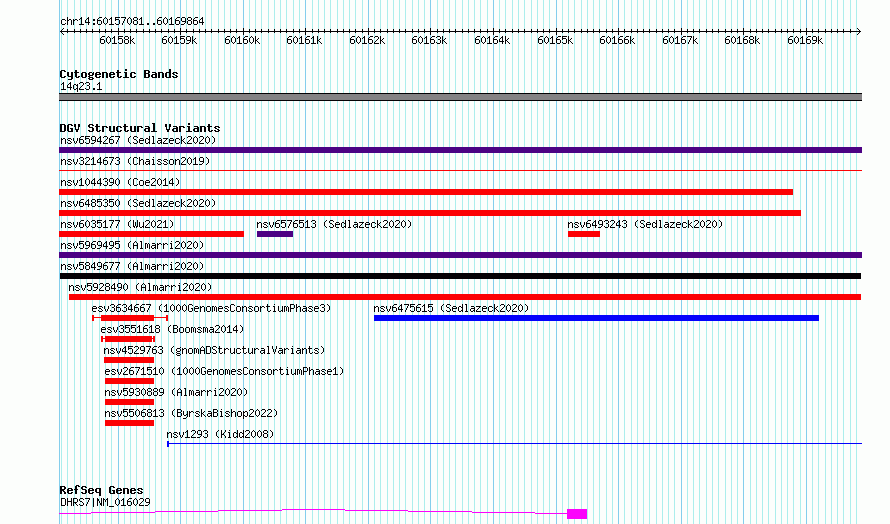Image resolution: width=890 pixels, height=524 pixels.
Task: Open nsv5506813 (ByrskaBishop2022) label
Action: pyautogui.click(x=191, y=413)
